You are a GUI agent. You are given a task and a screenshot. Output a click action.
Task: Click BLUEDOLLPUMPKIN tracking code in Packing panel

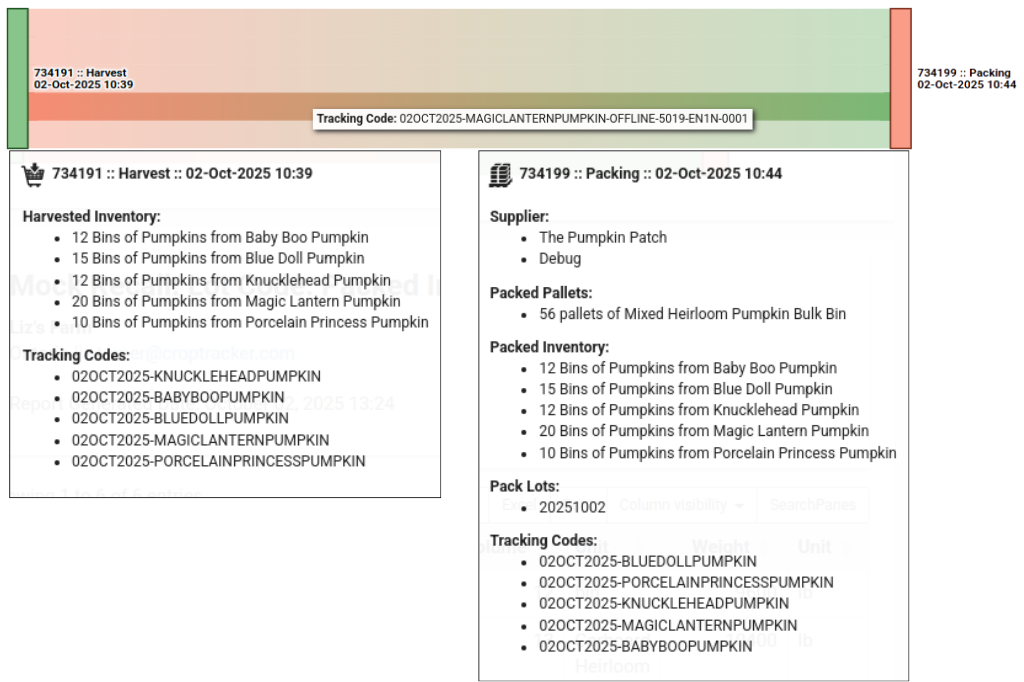[x=647, y=562]
